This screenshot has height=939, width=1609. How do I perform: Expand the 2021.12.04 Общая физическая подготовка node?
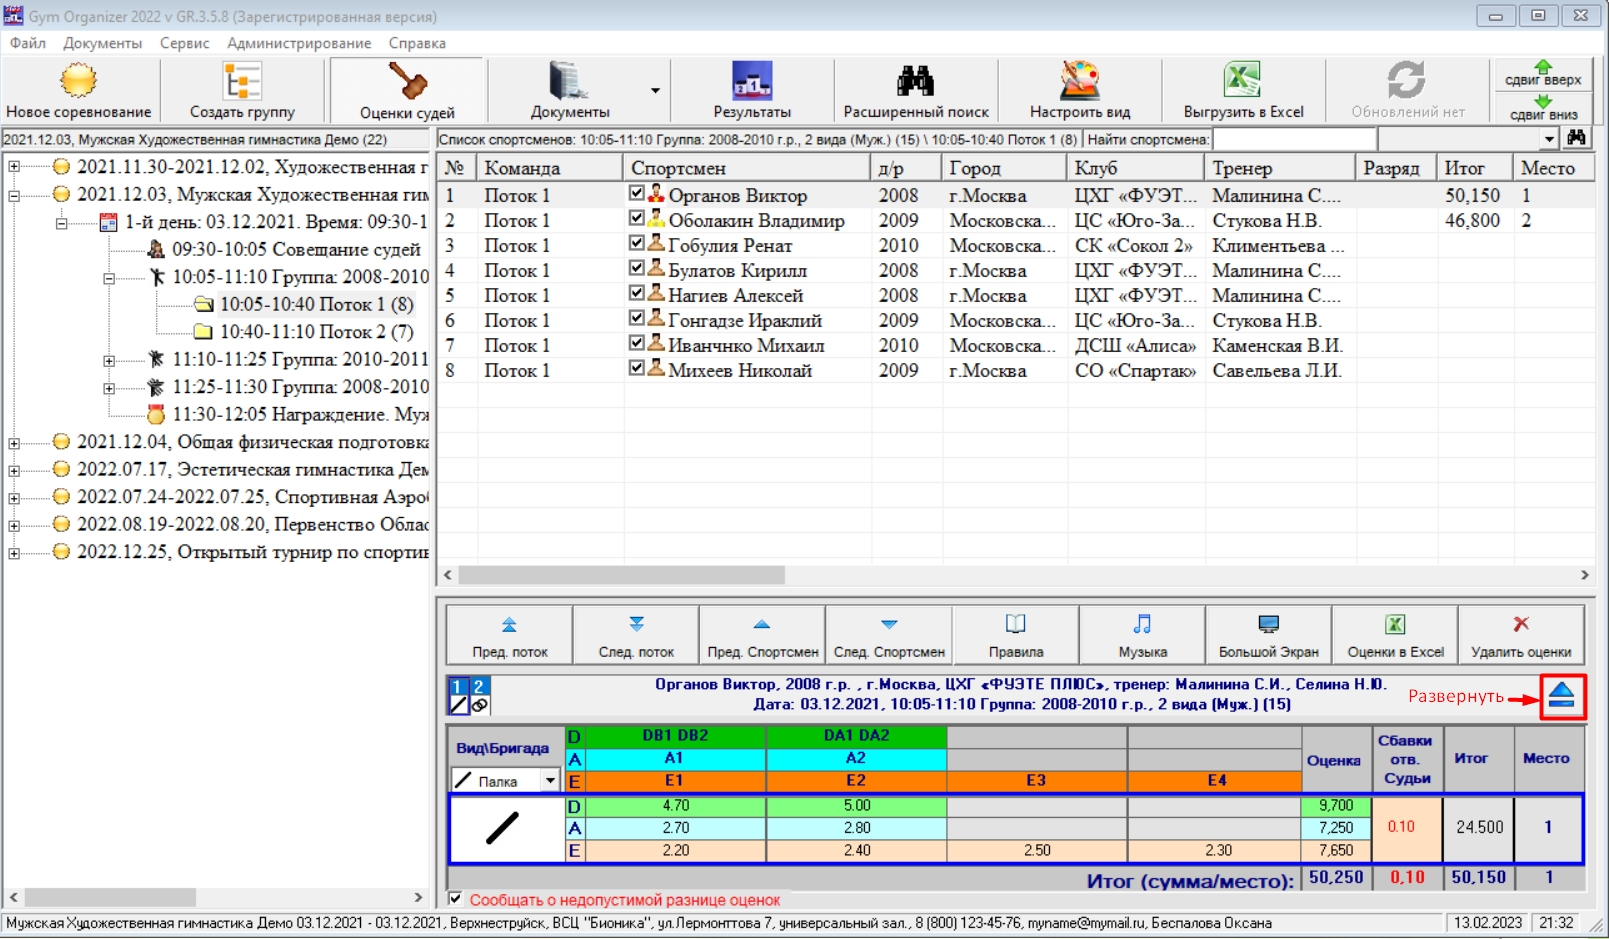14,442
